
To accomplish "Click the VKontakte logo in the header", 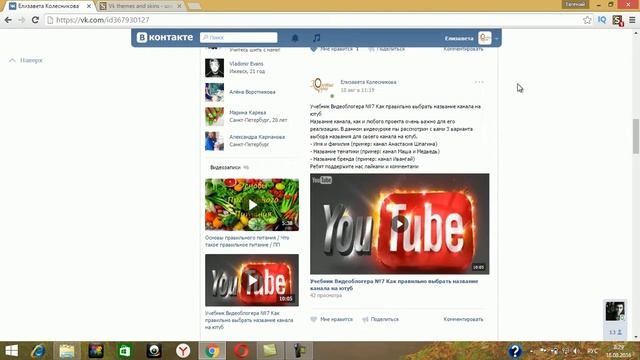I will point(165,37).
